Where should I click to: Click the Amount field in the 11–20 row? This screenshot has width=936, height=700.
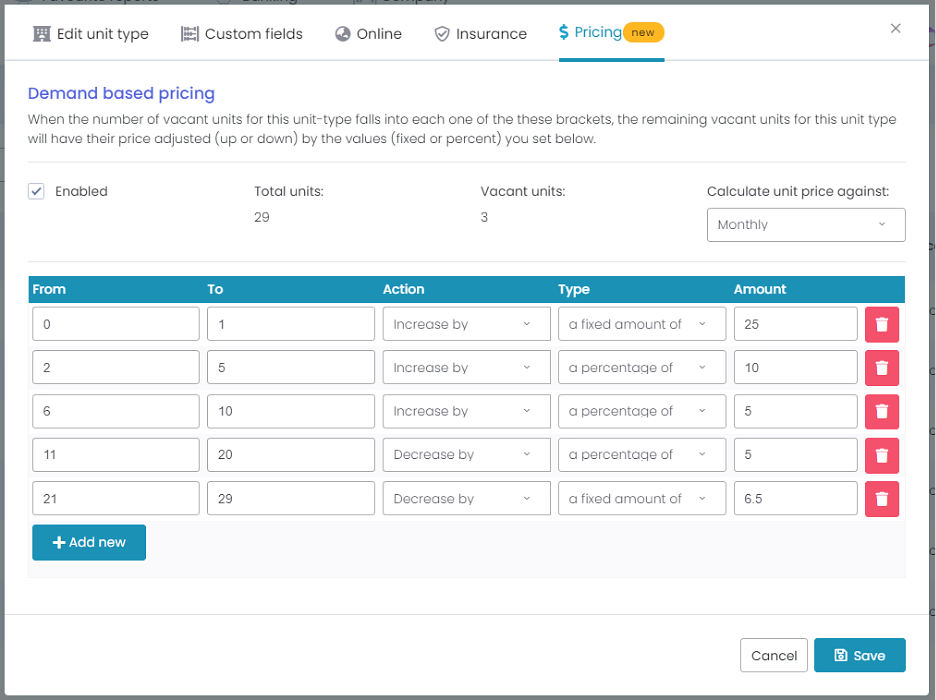click(796, 455)
